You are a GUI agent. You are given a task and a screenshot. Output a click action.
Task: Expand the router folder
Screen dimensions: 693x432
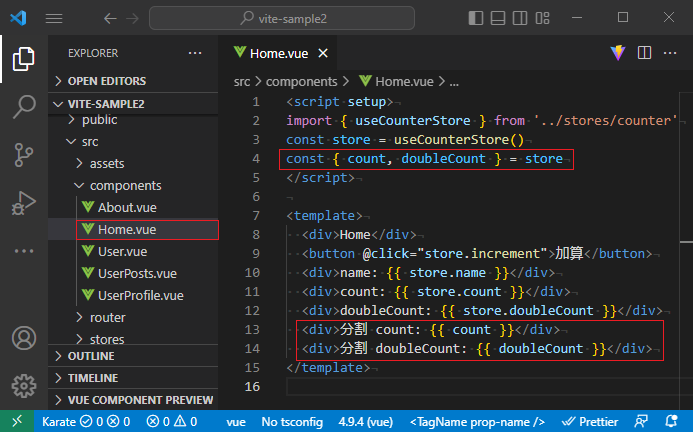click(x=133, y=317)
